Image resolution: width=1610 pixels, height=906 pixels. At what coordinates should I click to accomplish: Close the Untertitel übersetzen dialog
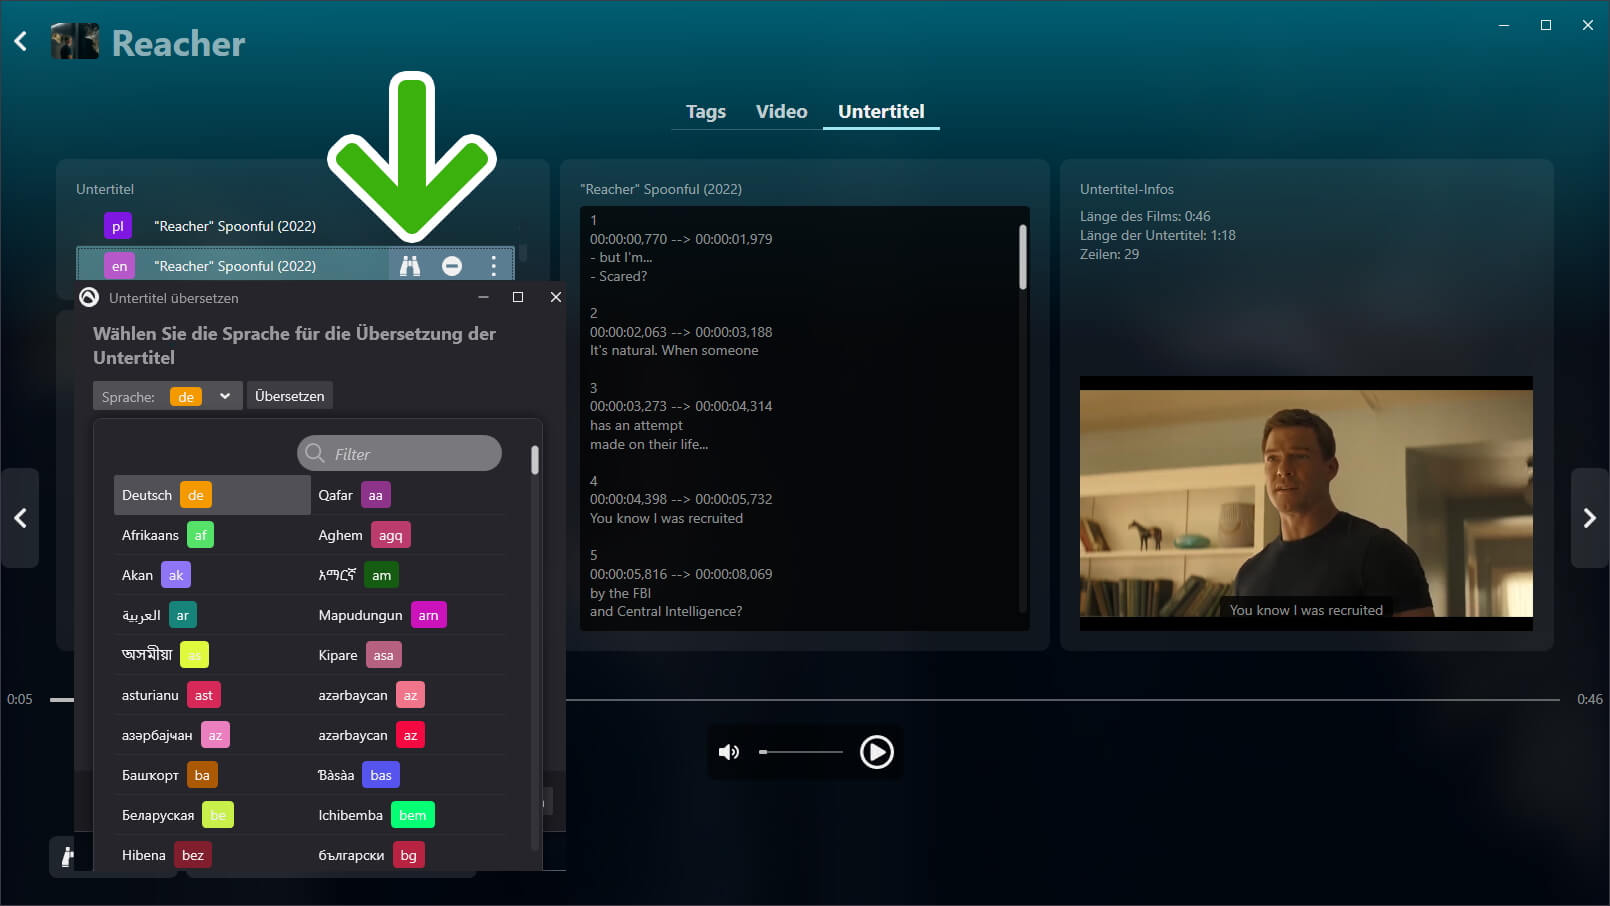[x=556, y=297]
